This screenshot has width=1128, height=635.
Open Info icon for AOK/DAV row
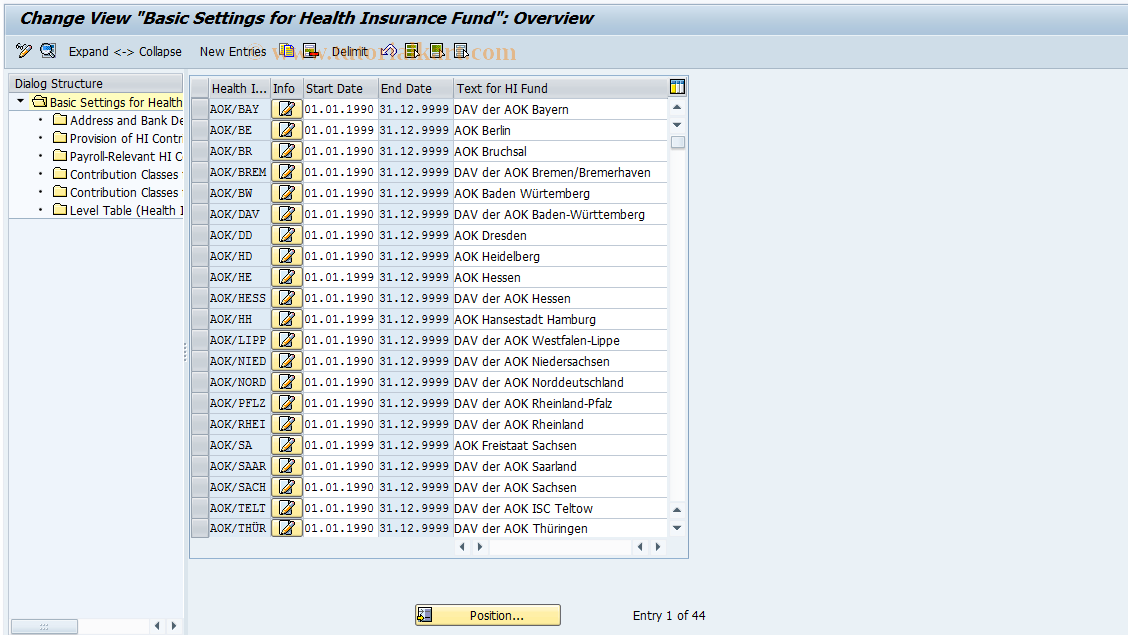tap(286, 214)
